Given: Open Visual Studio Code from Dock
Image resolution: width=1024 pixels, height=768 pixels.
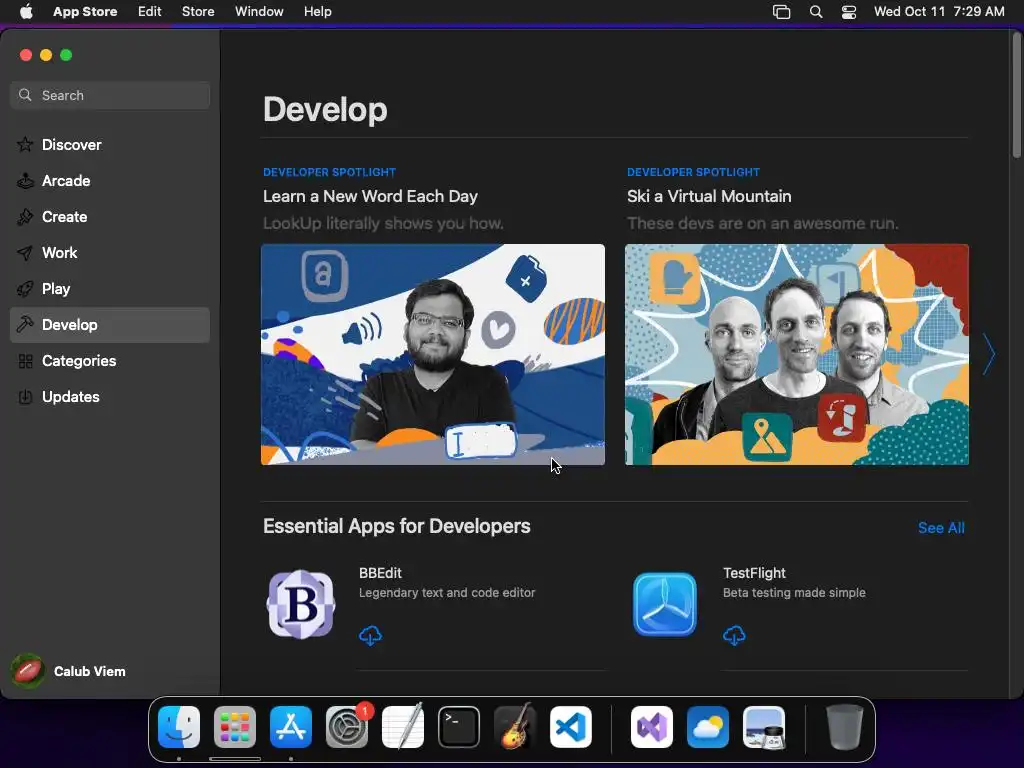Looking at the screenshot, I should (x=571, y=727).
